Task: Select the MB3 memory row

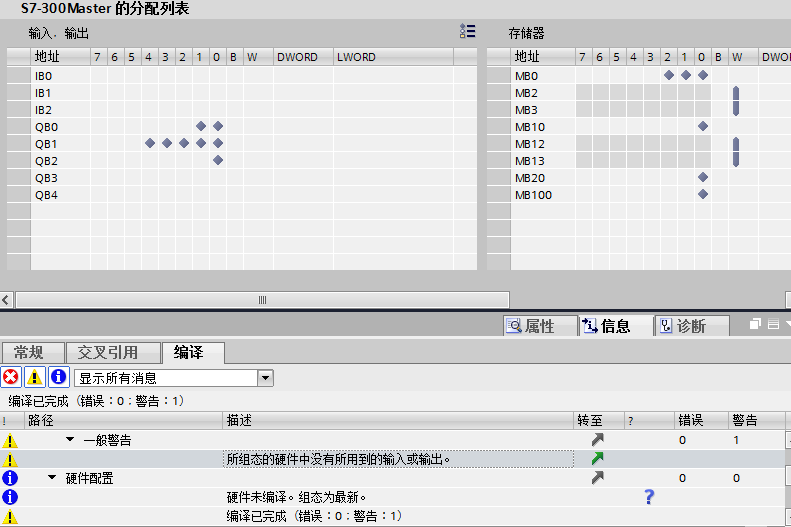Action: point(639,110)
